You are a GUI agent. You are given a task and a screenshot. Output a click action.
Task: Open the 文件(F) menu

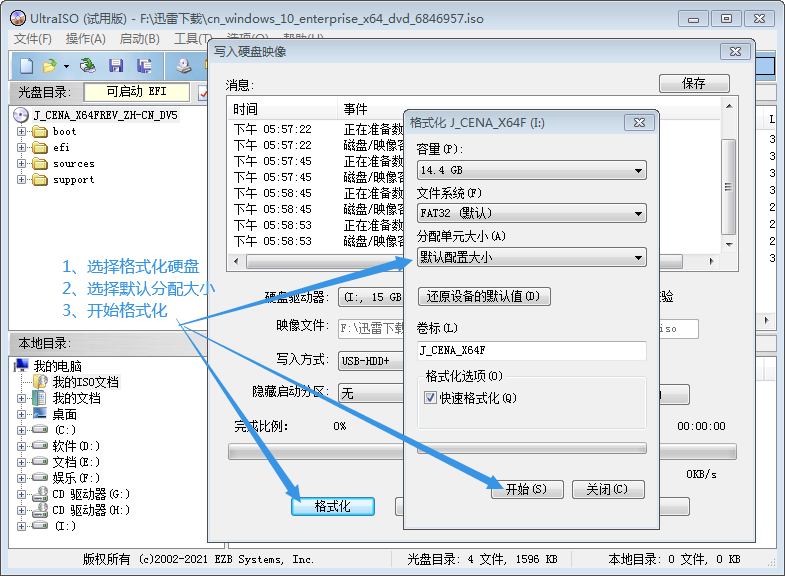pyautogui.click(x=33, y=39)
